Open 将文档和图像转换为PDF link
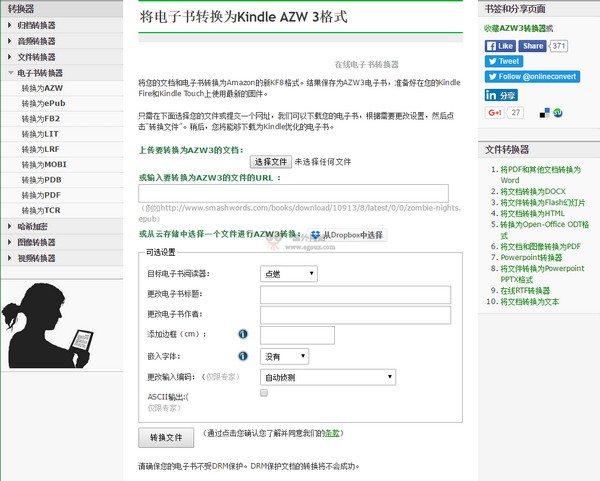The image size is (600, 481). point(540,246)
